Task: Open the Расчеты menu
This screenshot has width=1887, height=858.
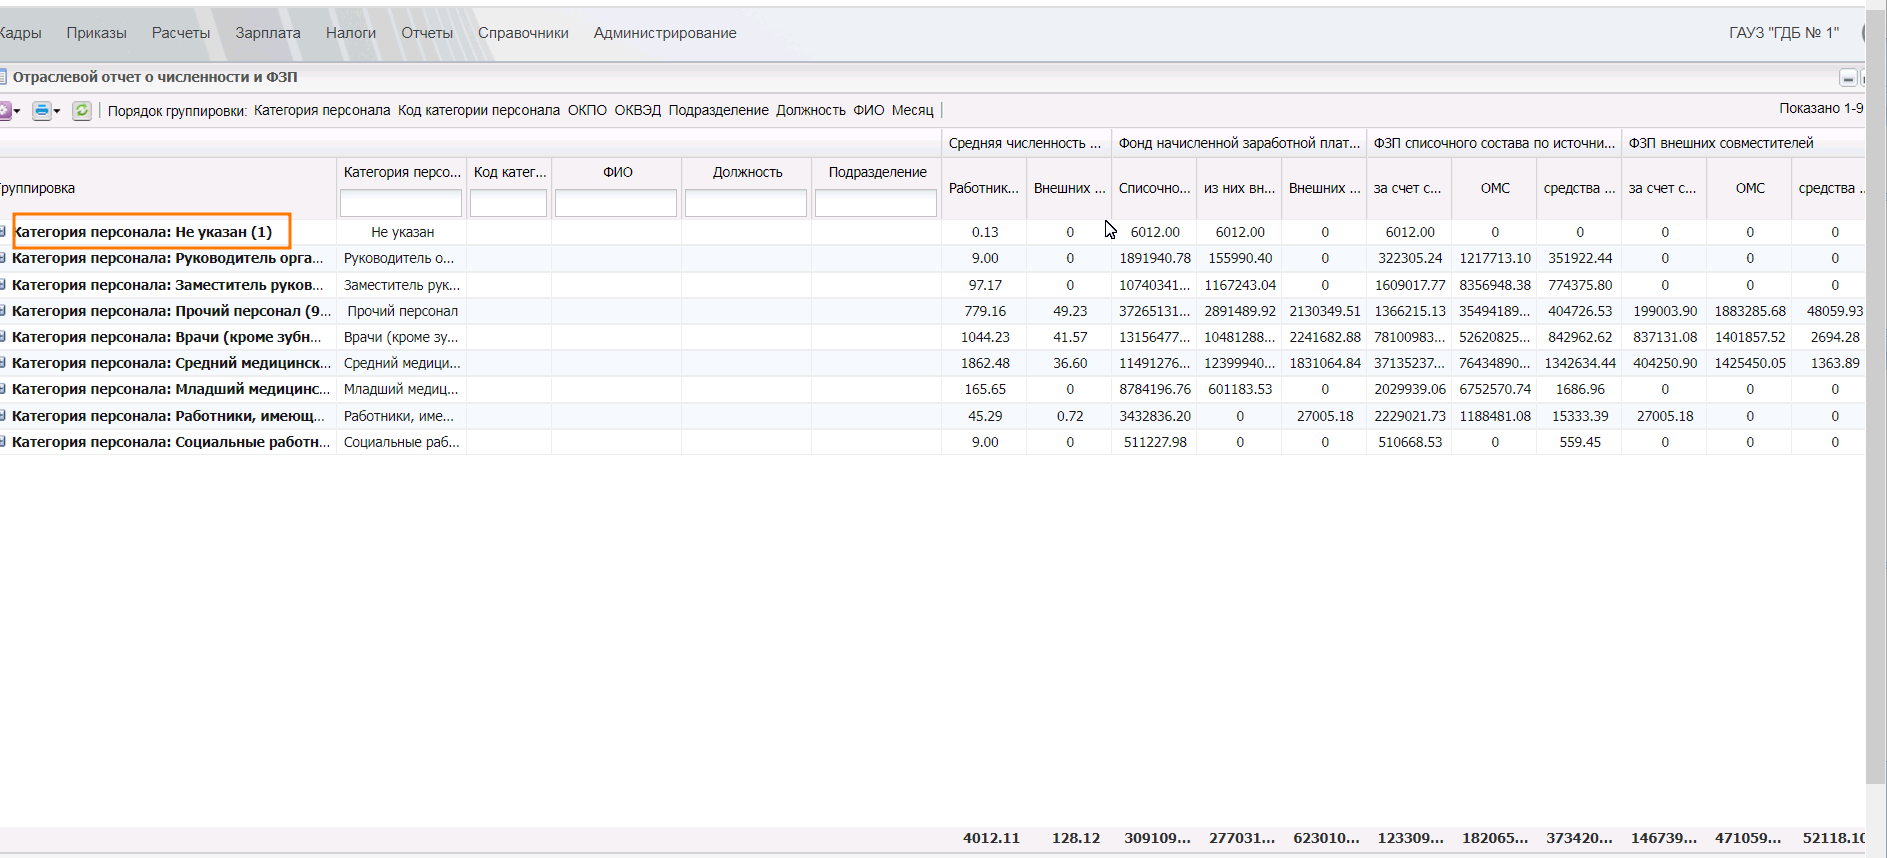Action: point(181,33)
